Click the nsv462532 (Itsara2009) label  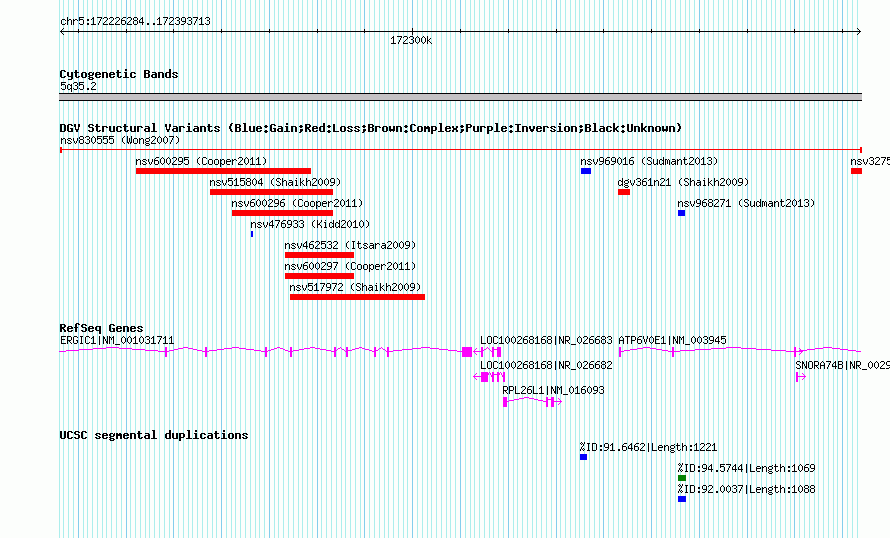click(350, 245)
